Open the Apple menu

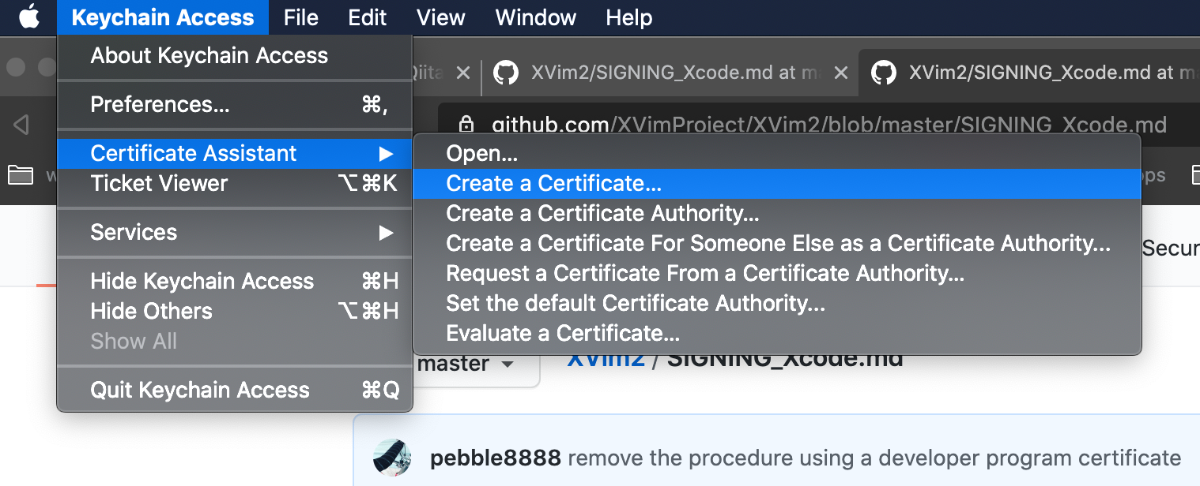pos(29,17)
